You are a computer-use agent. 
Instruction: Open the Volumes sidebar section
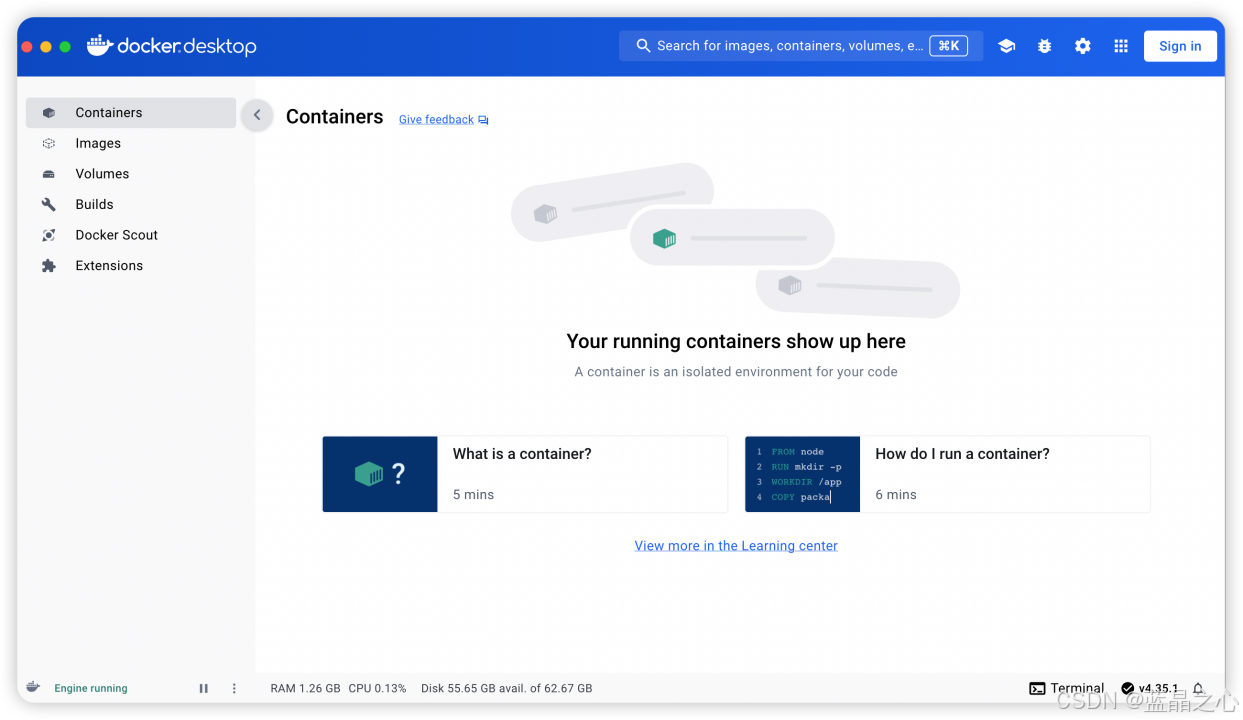pyautogui.click(x=131, y=174)
